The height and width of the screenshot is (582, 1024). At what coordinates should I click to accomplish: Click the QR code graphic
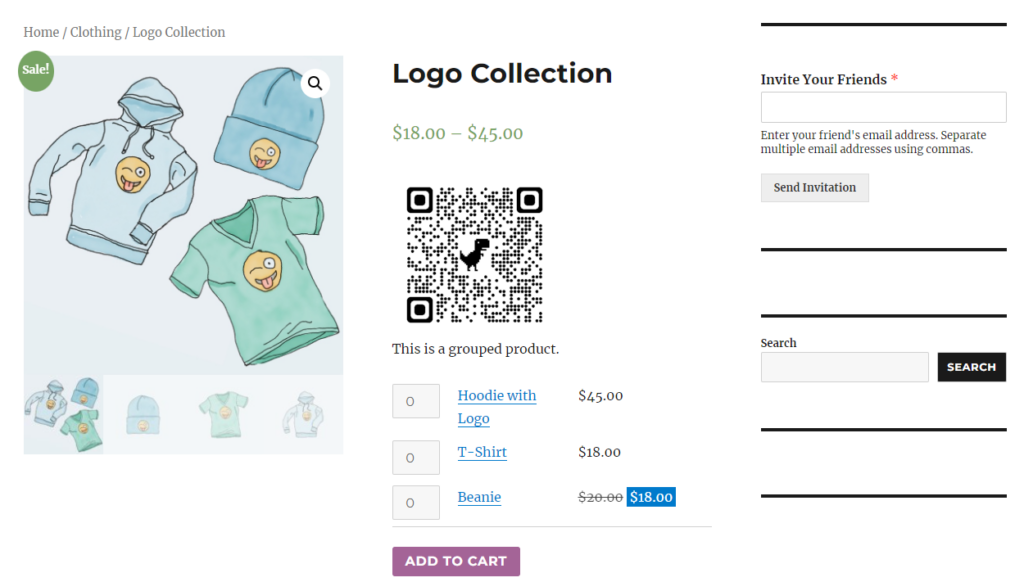point(475,253)
